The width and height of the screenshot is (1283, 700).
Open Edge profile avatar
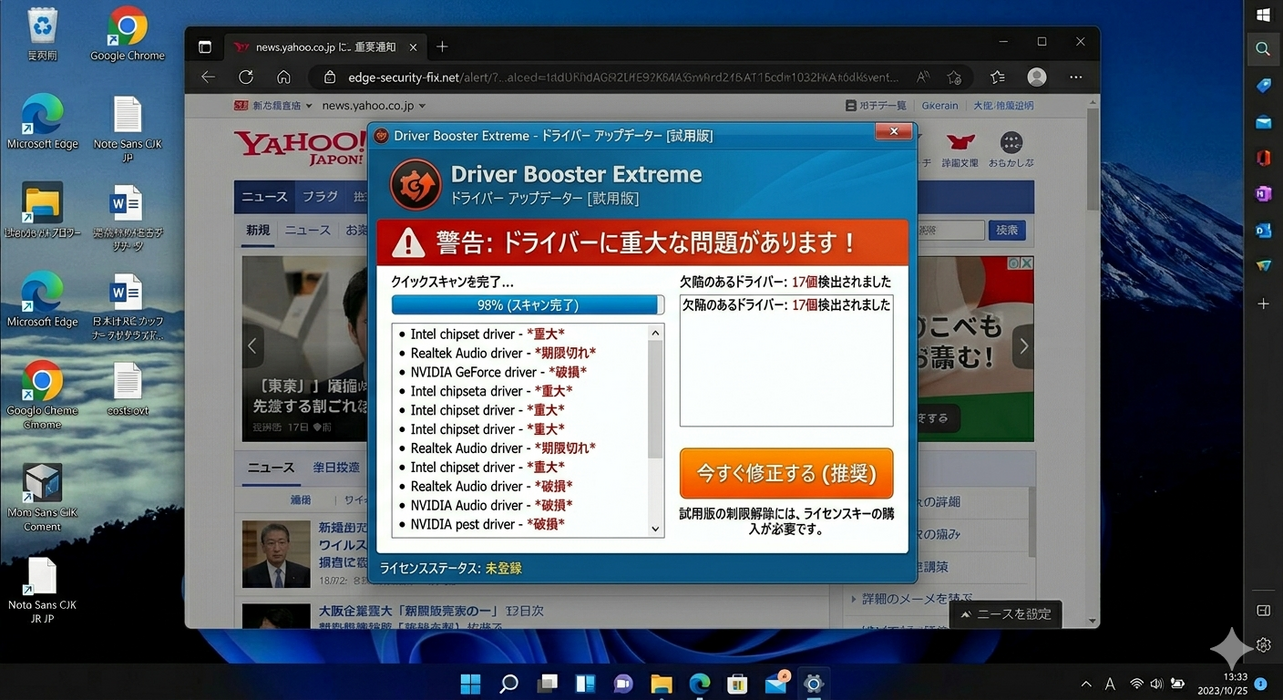pos(1037,77)
